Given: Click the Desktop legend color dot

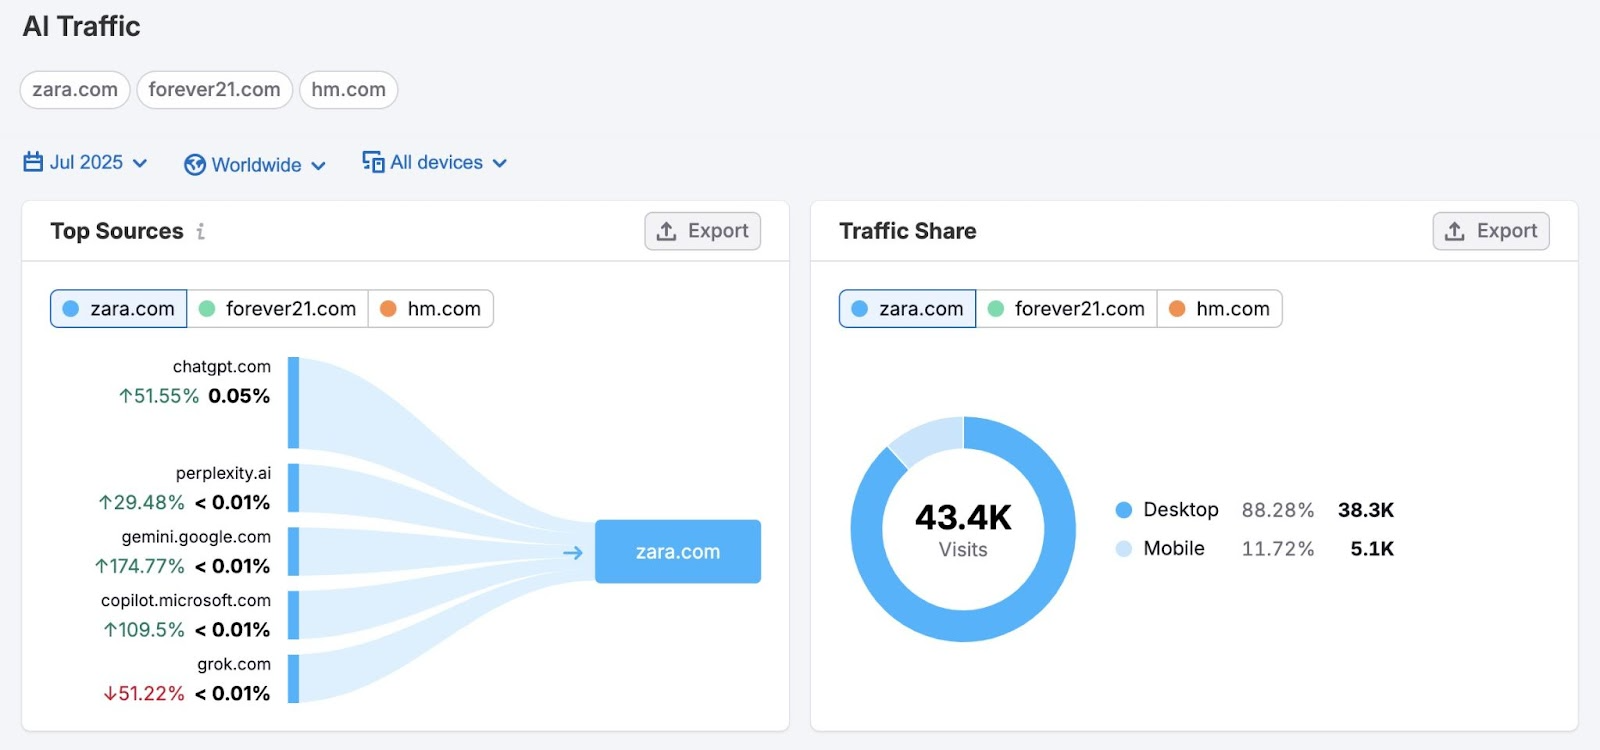Looking at the screenshot, I should [x=1124, y=510].
